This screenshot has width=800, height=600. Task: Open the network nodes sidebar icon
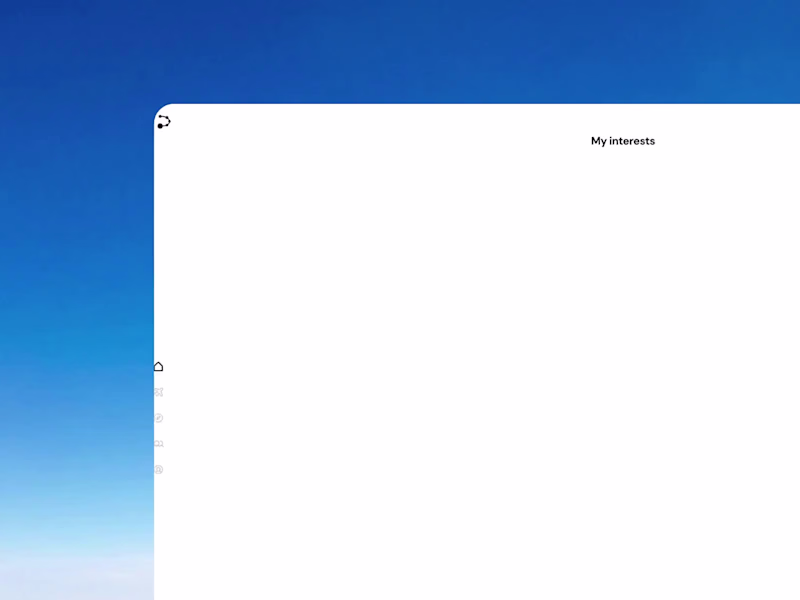point(159,392)
